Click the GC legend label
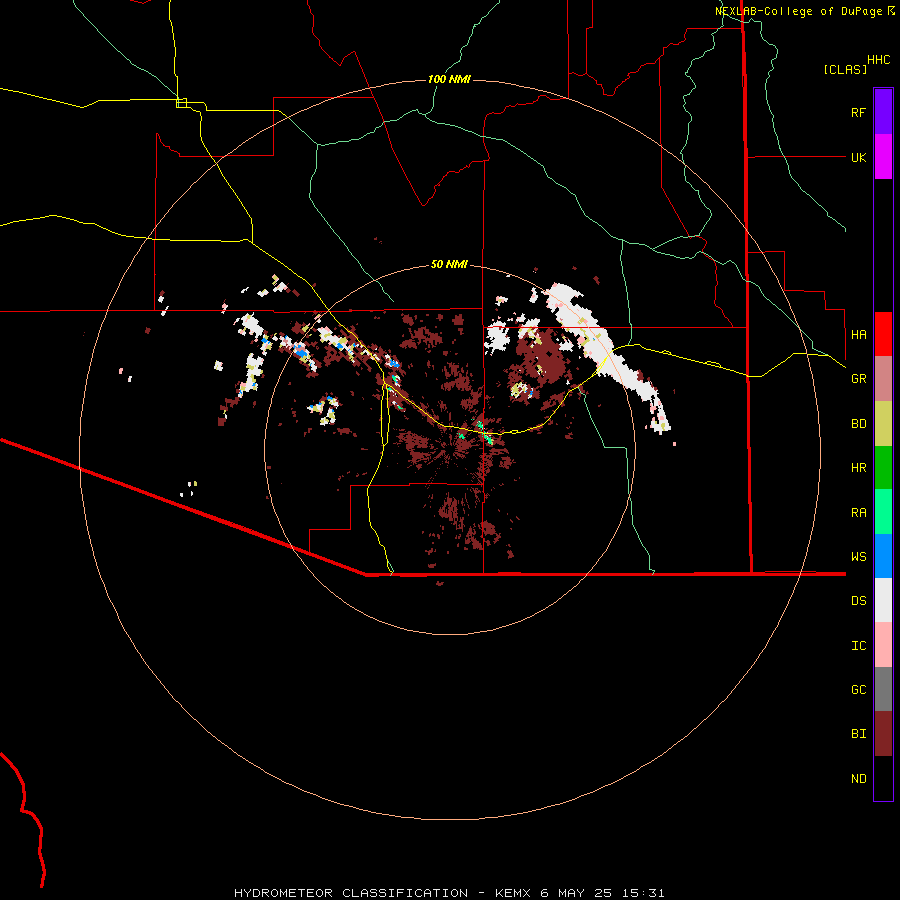This screenshot has height=900, width=900. (x=858, y=690)
